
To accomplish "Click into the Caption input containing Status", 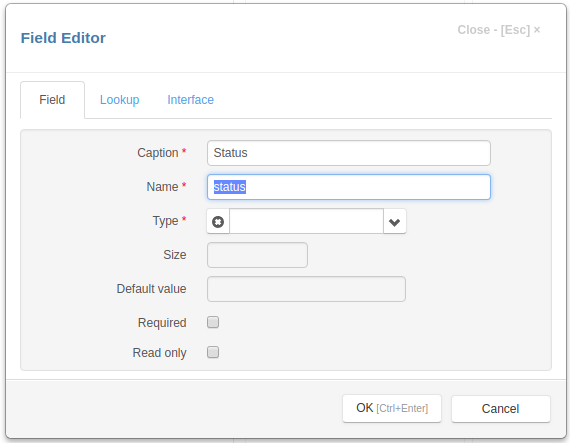I will [x=349, y=153].
